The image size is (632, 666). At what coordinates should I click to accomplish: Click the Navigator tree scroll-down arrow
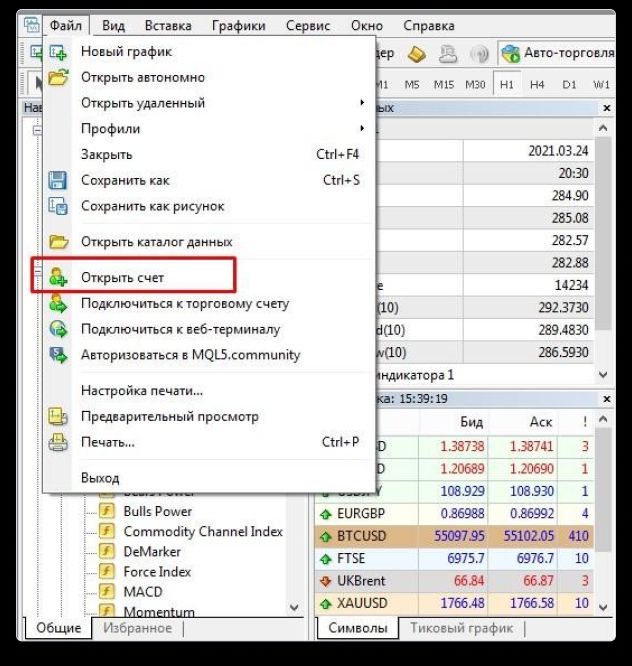coord(294,607)
